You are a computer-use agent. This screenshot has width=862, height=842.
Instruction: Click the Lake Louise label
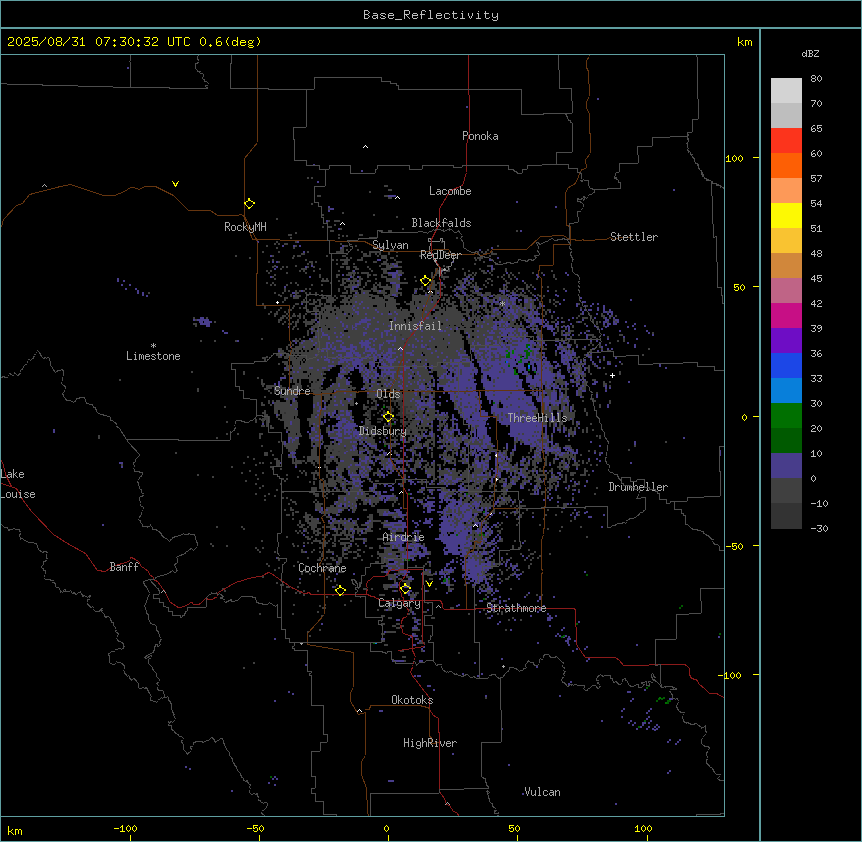coord(18,484)
